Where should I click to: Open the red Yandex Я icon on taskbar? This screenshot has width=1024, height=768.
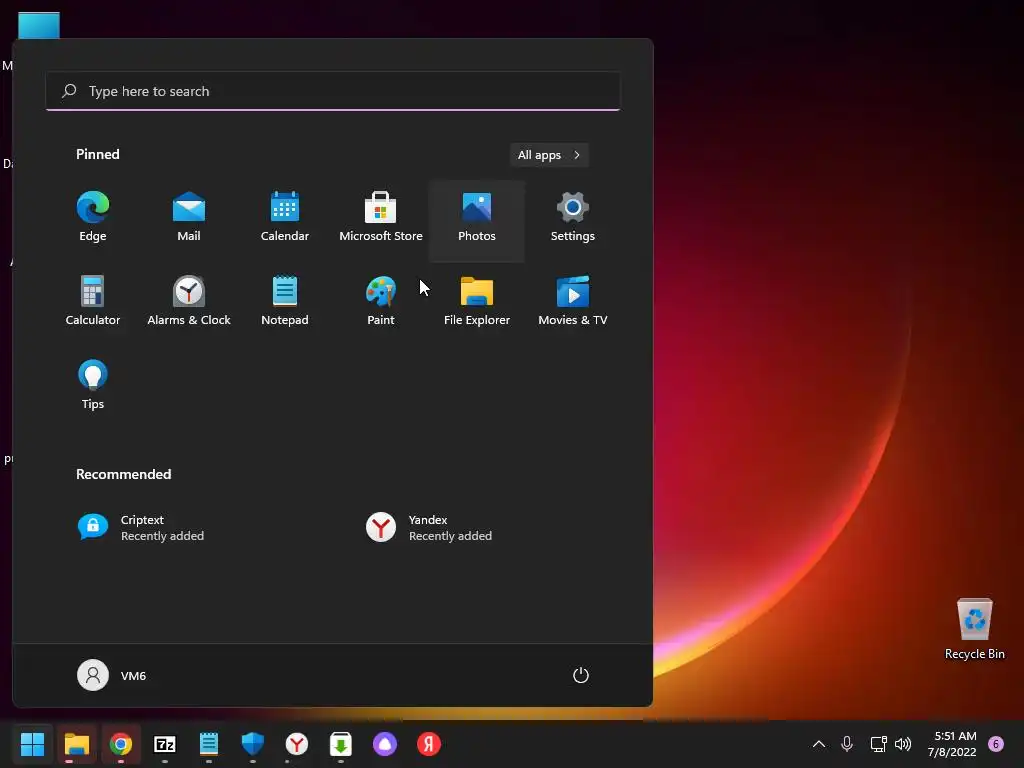coord(429,744)
